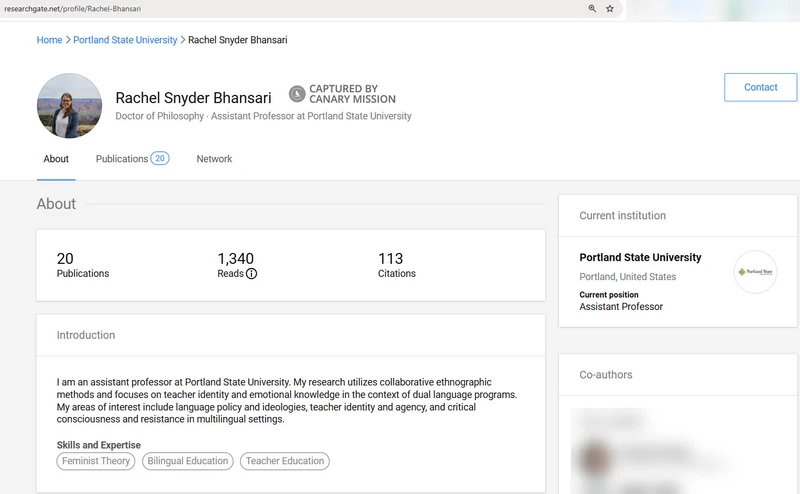
Task: Click the Skills and Expertise label
Action: point(98,445)
